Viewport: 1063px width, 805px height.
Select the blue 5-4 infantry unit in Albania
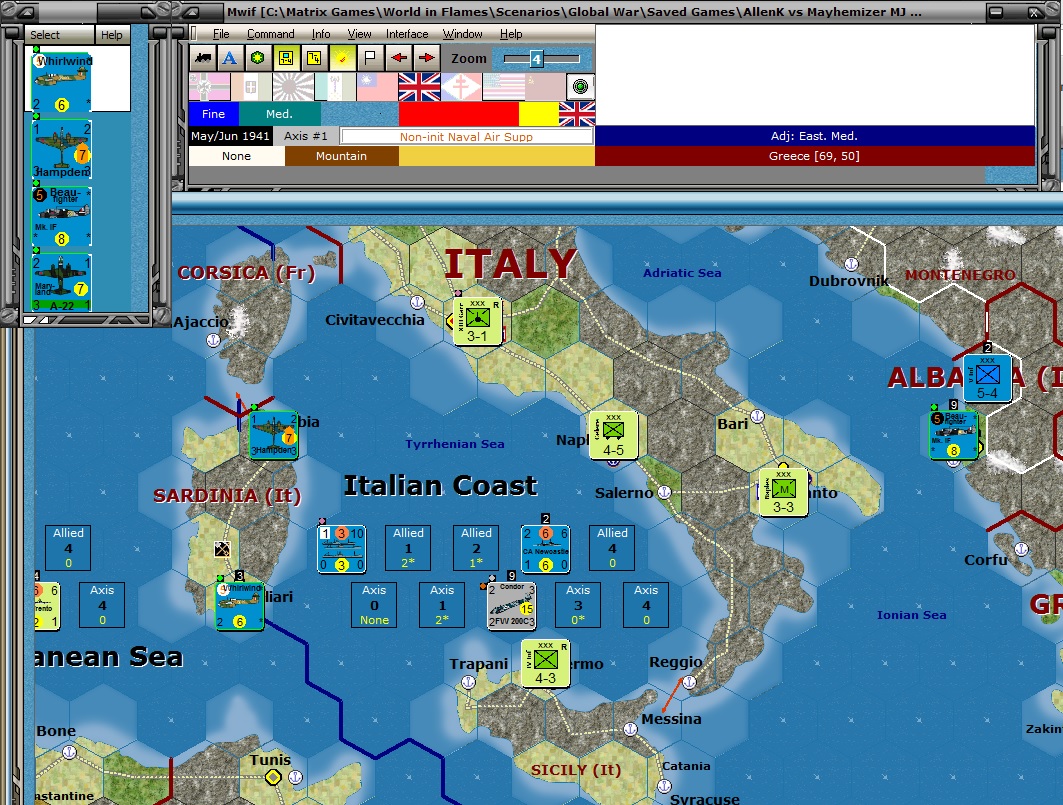coord(987,378)
